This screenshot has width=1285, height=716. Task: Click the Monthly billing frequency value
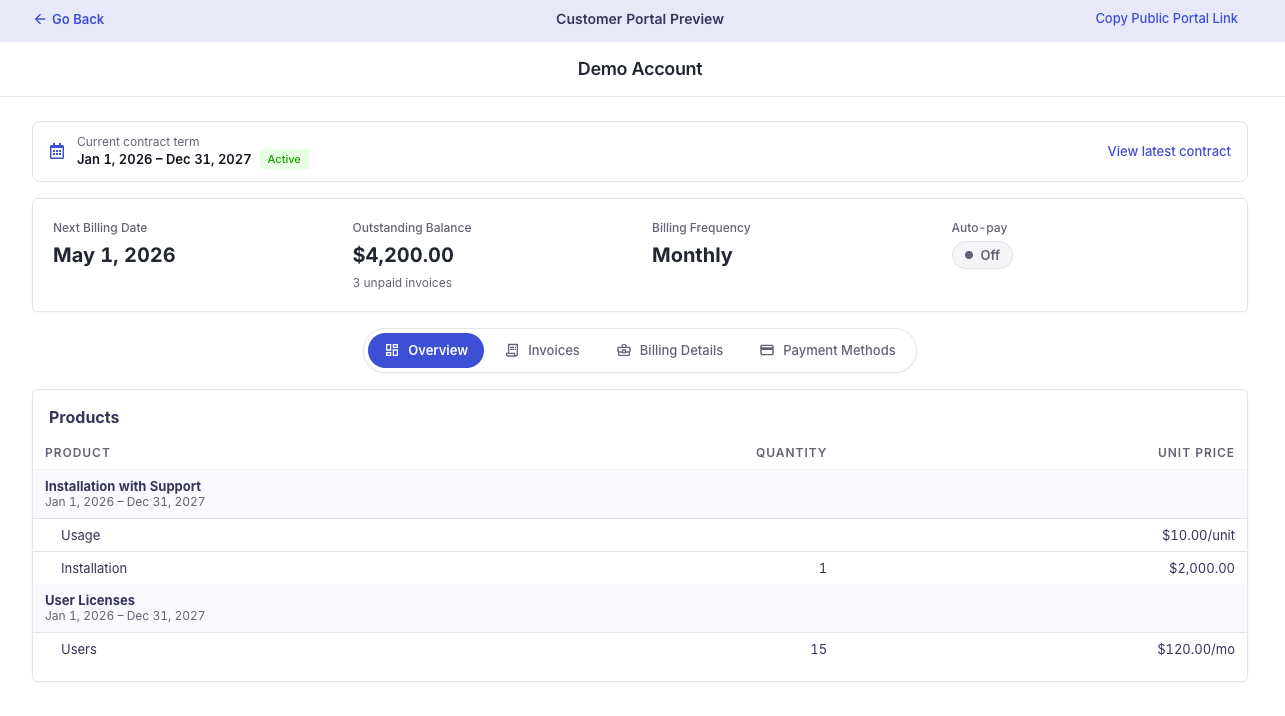pos(692,255)
